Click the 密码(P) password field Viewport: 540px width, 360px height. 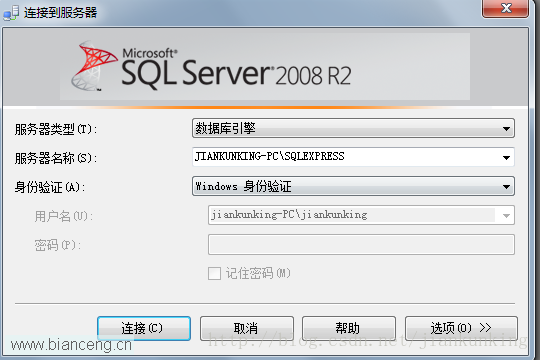361,245
